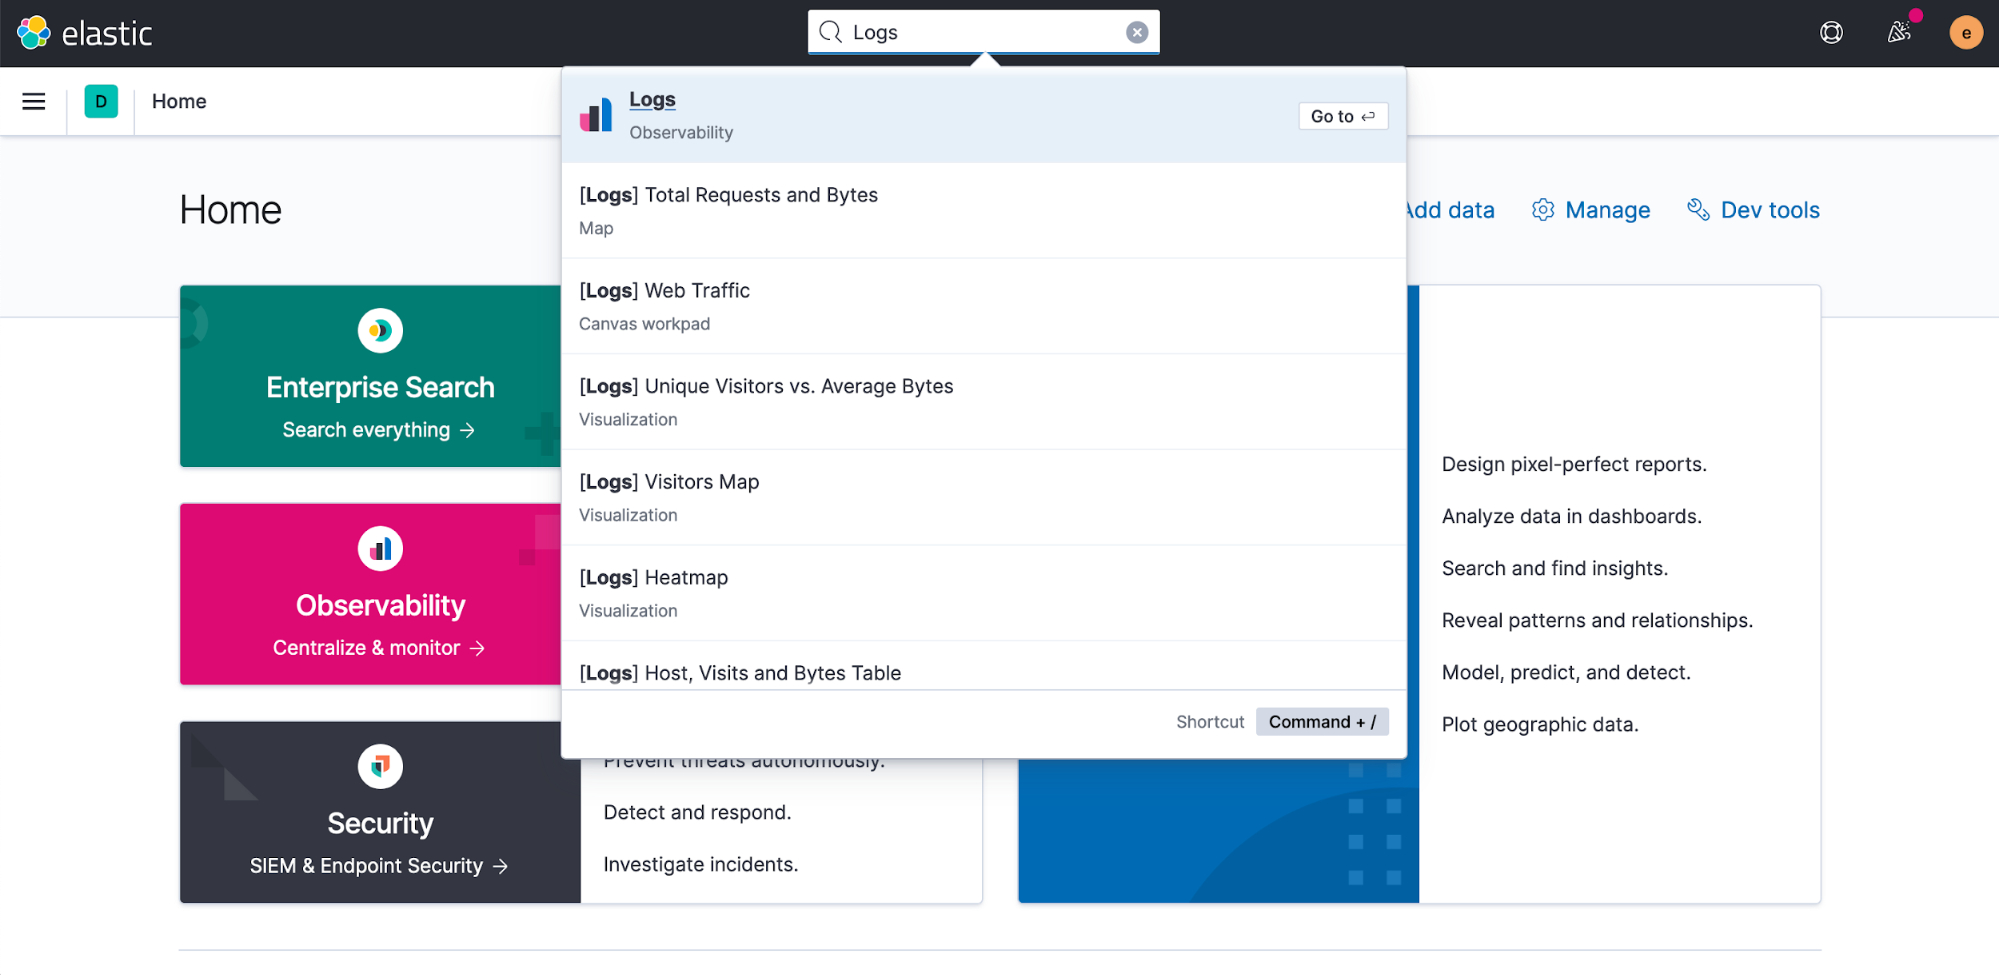Click 'Detect and respond.' text
The image size is (1999, 975).
[x=697, y=812]
